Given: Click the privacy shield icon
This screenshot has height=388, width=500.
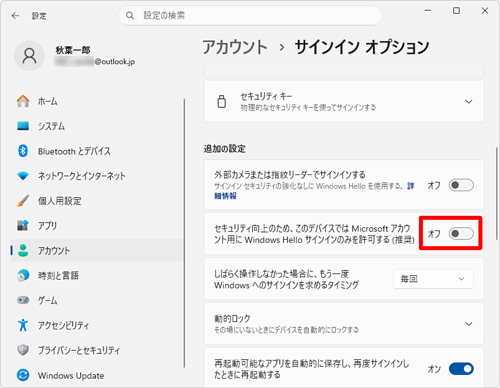Looking at the screenshot, I should point(23,350).
